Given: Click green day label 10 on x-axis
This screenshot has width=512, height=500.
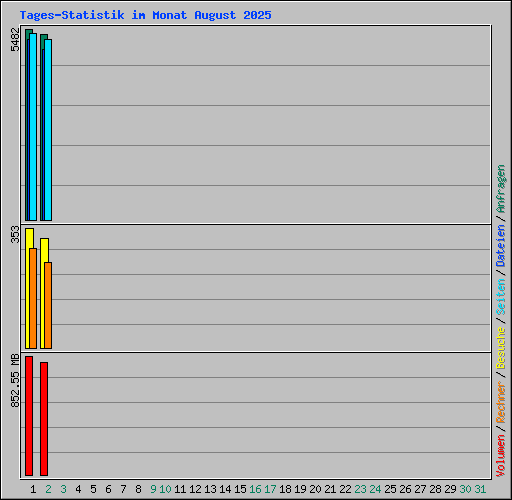Looking at the screenshot, I should pos(165,489).
